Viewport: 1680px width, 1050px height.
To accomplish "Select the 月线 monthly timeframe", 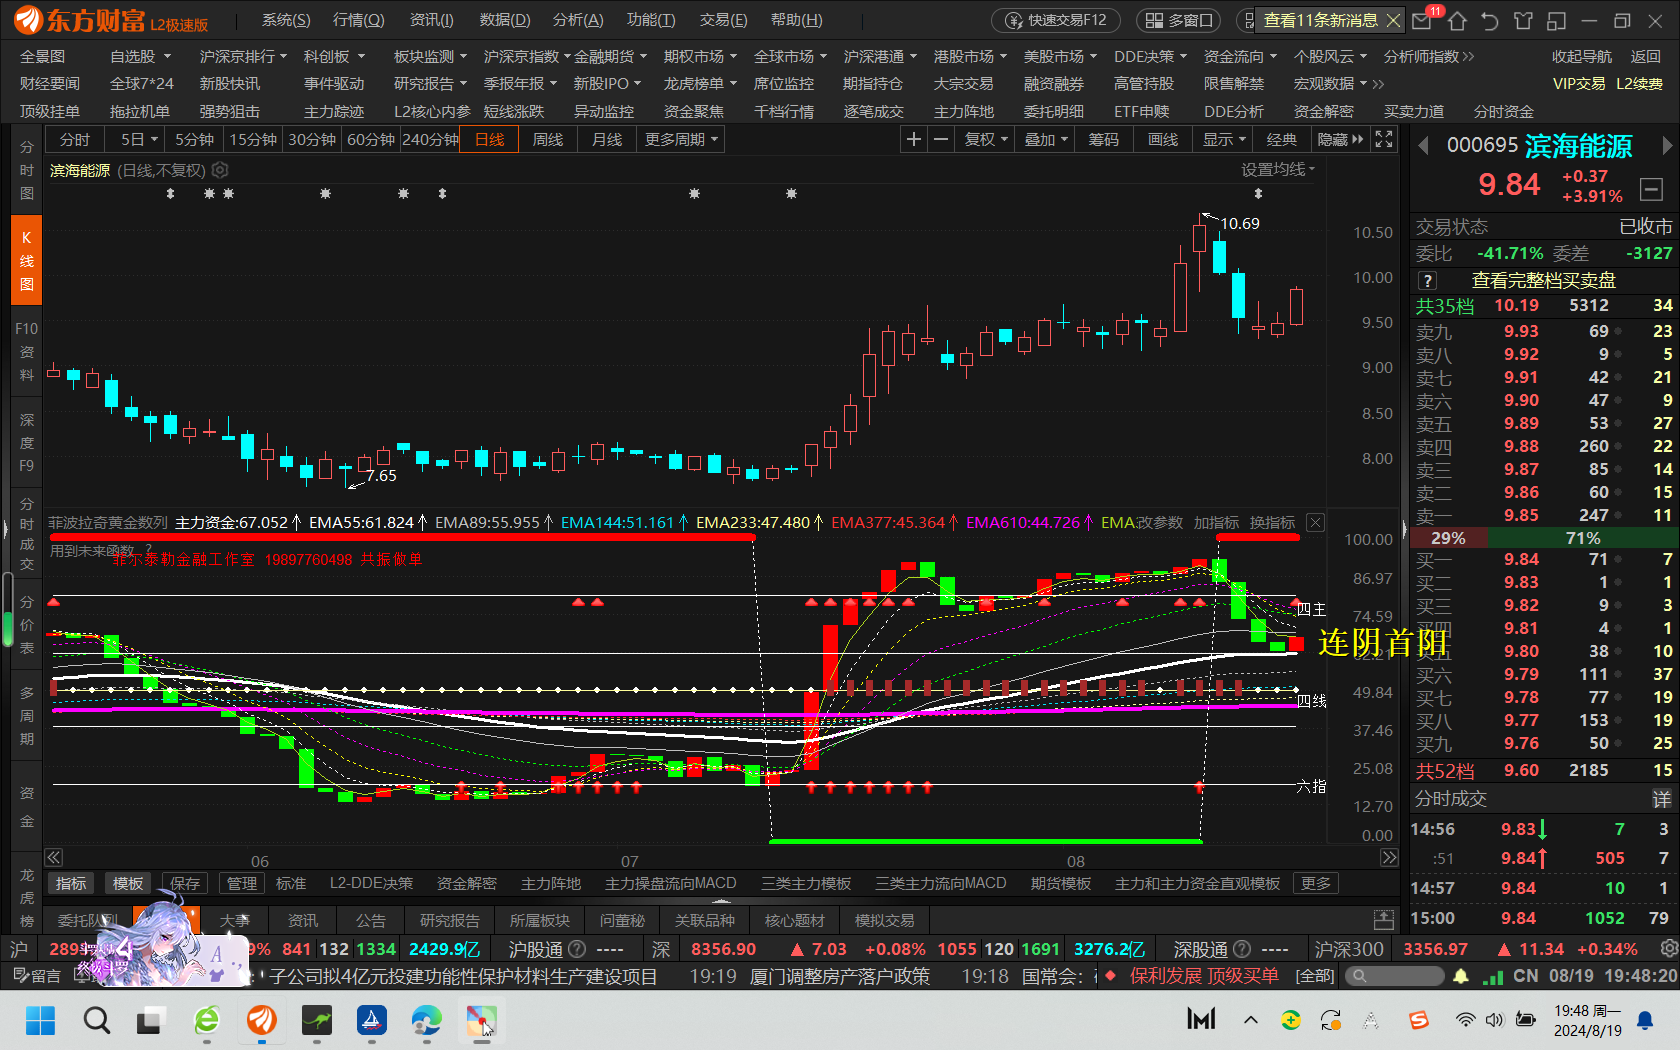I will pos(607,140).
